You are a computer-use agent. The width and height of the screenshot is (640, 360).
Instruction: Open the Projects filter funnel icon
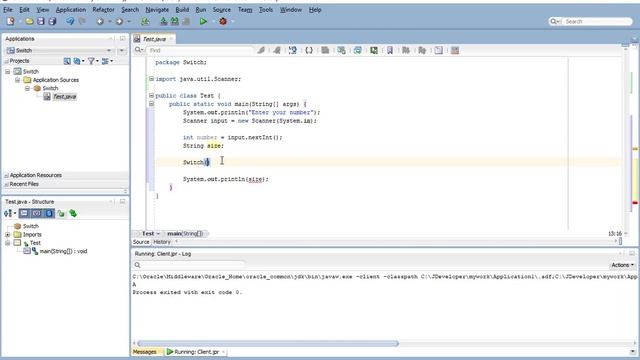(x=91, y=61)
